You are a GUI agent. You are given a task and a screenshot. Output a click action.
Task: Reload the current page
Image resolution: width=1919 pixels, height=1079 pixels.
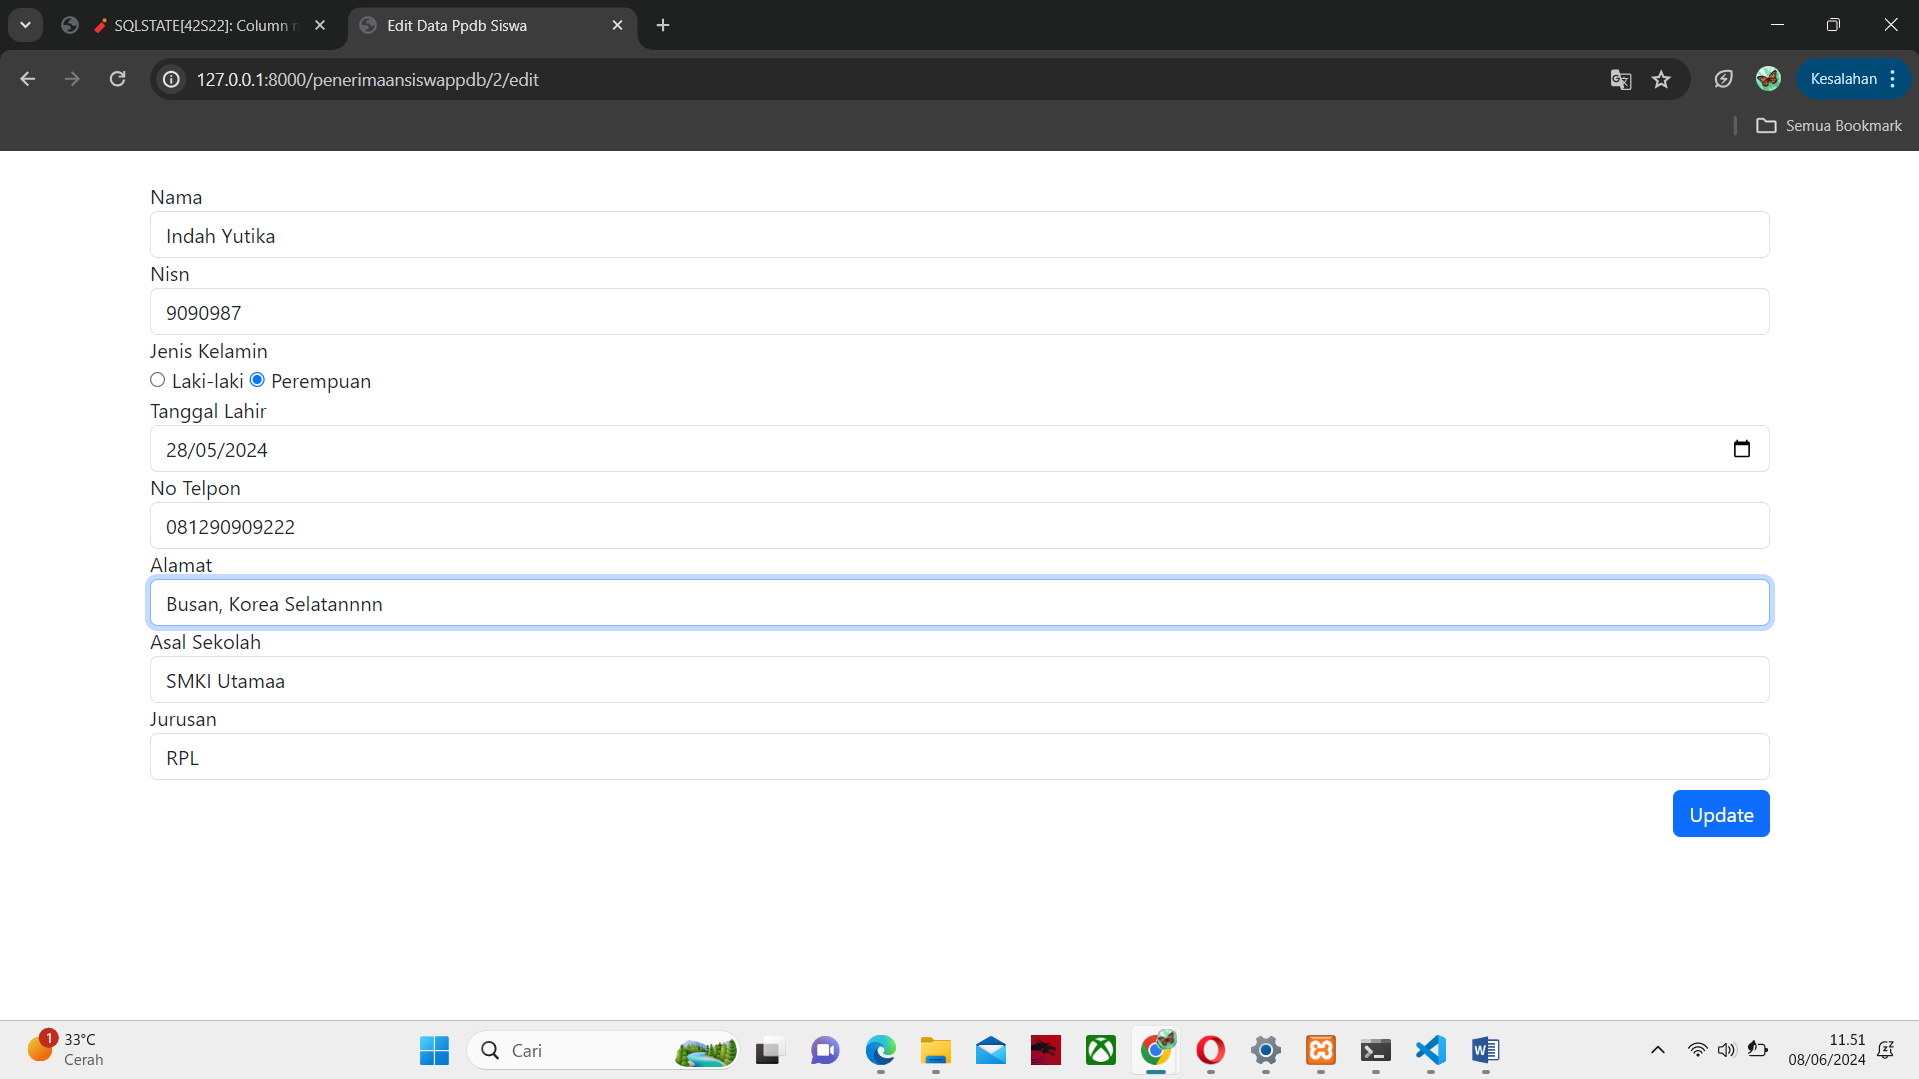(x=117, y=79)
